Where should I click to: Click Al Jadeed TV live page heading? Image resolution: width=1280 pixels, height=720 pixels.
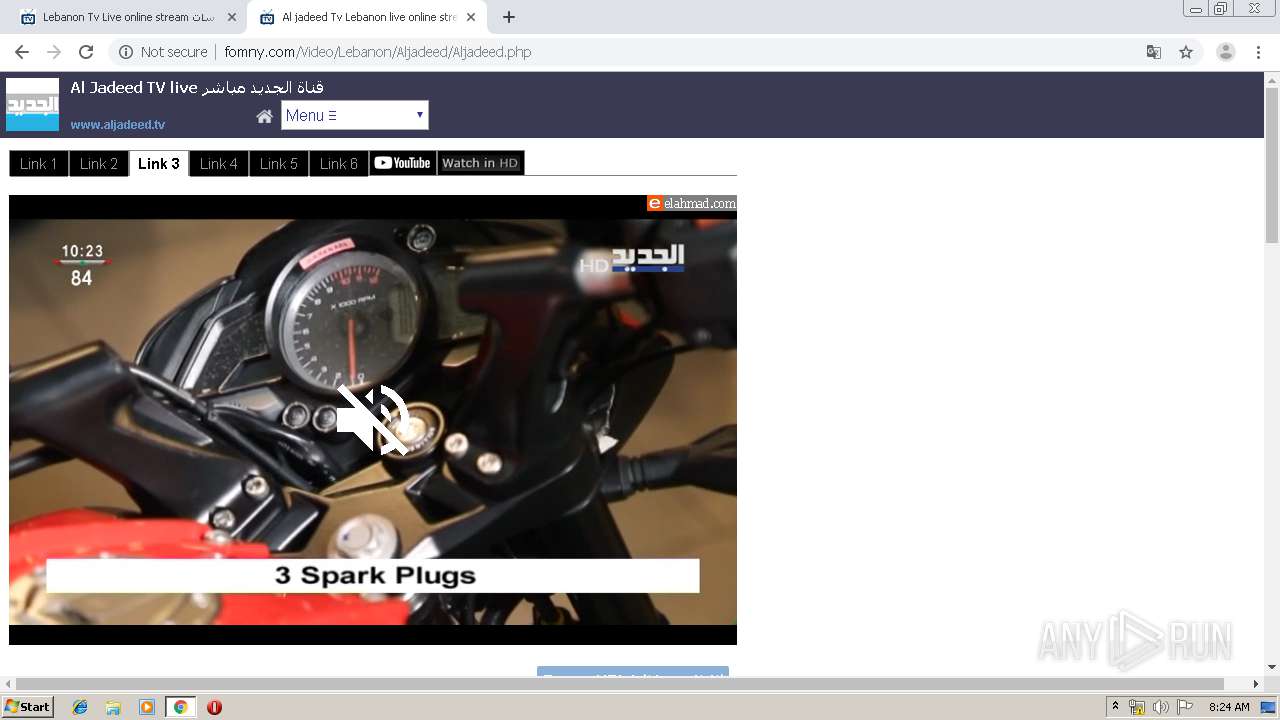(197, 88)
